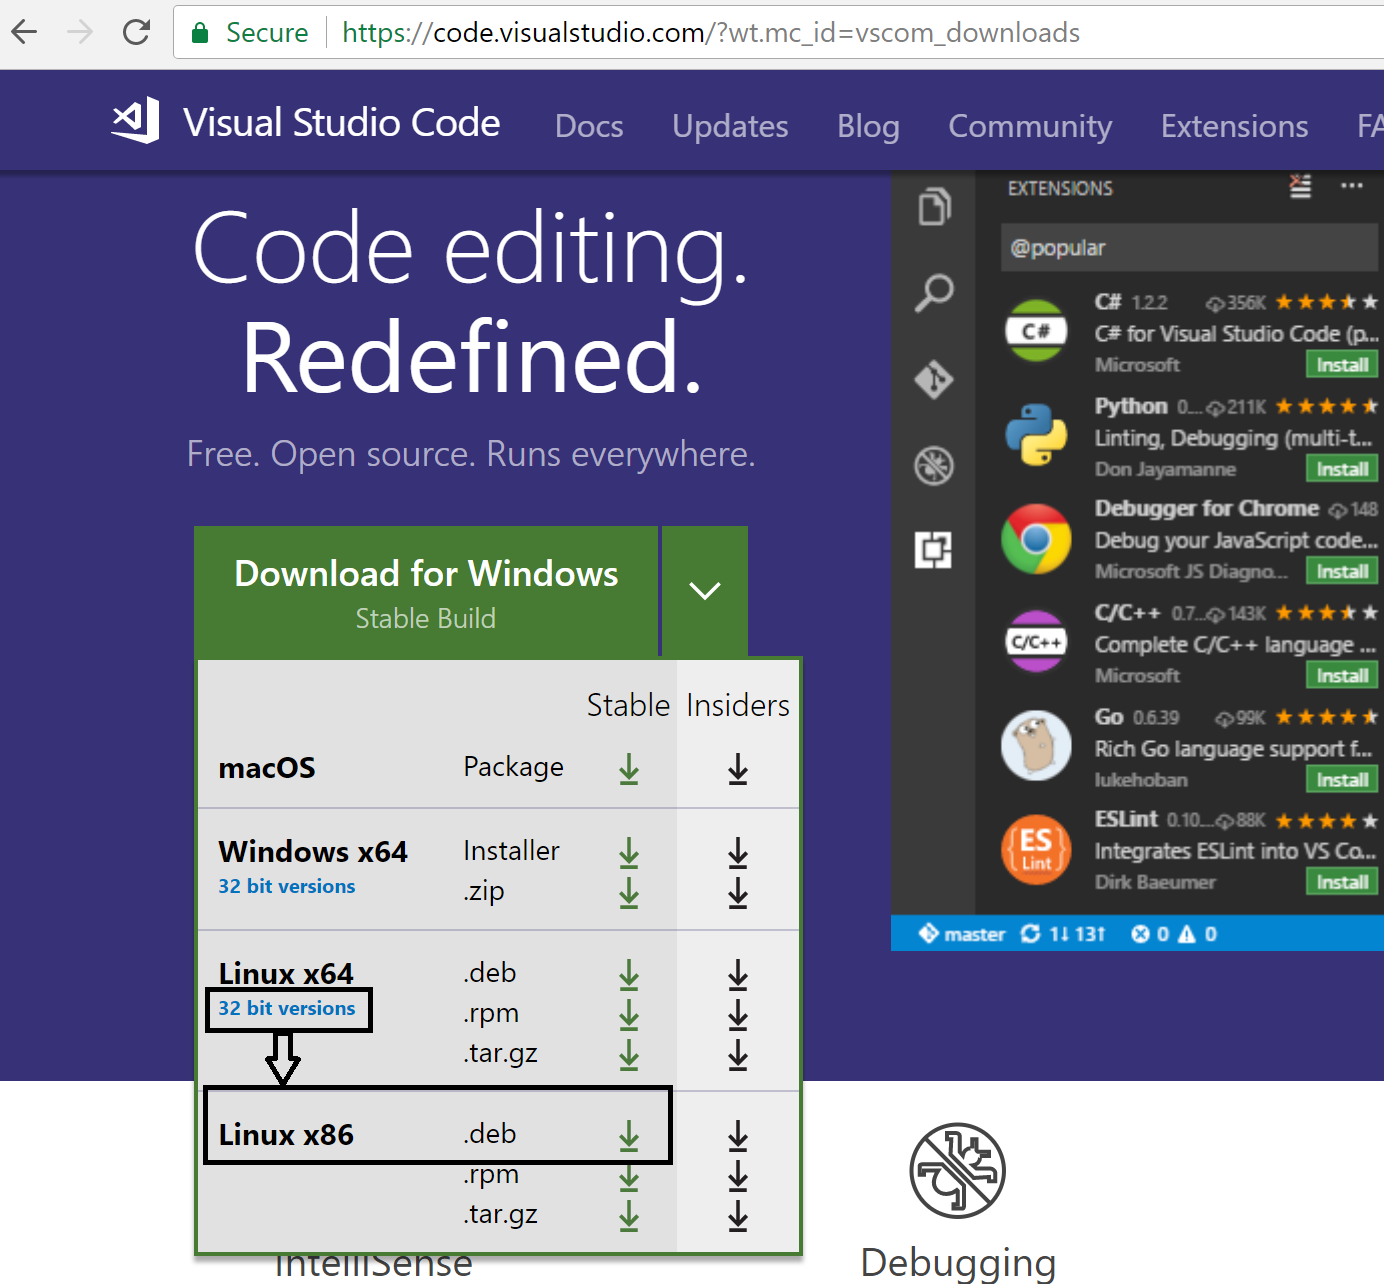The height and width of the screenshot is (1284, 1384).
Task: Install the Go extension
Action: (x=1342, y=780)
